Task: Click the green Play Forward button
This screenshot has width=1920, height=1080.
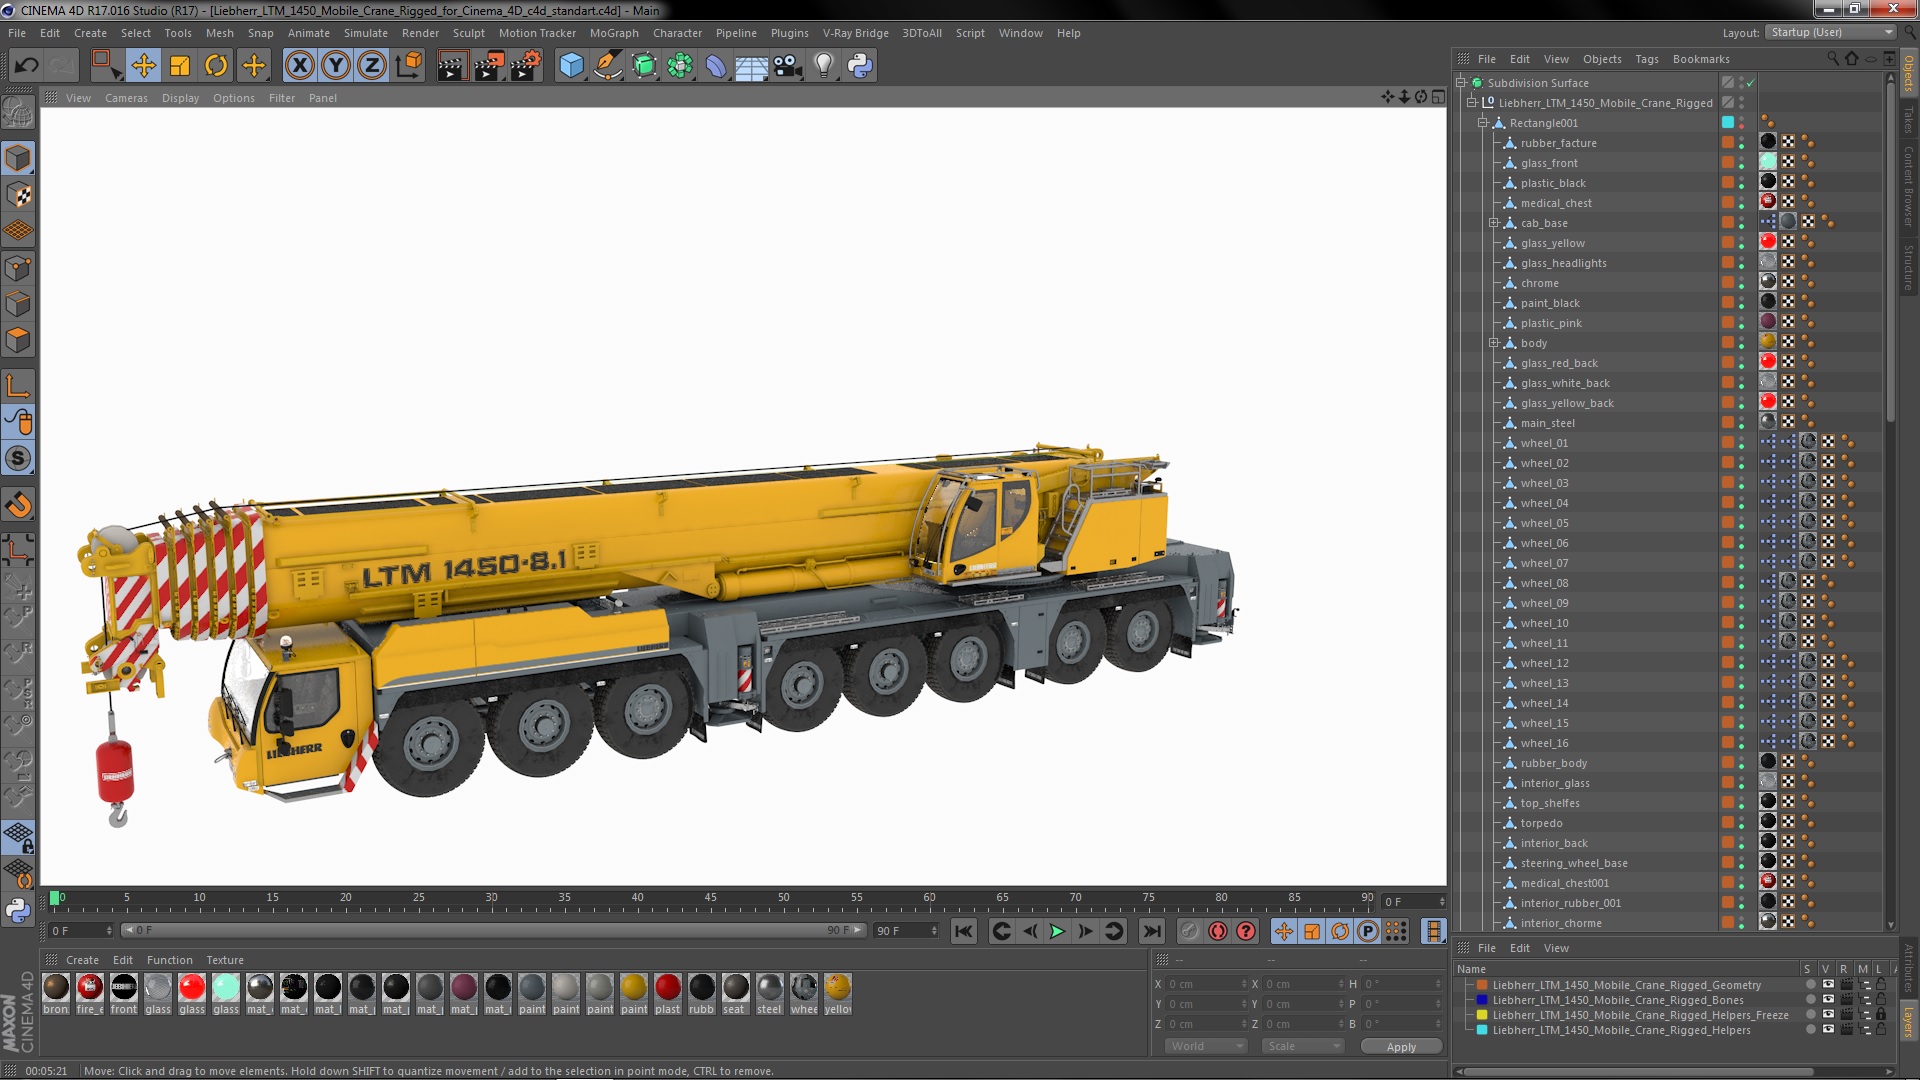Action: pos(1057,931)
